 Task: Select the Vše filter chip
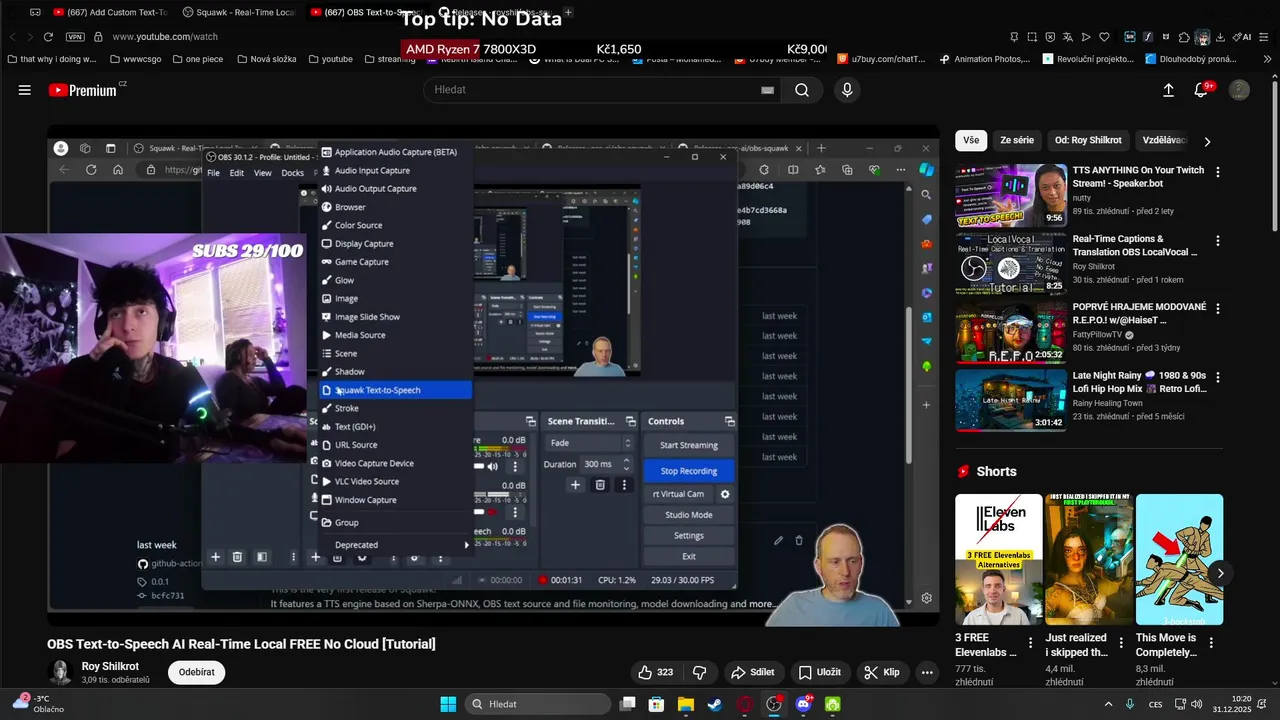point(971,141)
